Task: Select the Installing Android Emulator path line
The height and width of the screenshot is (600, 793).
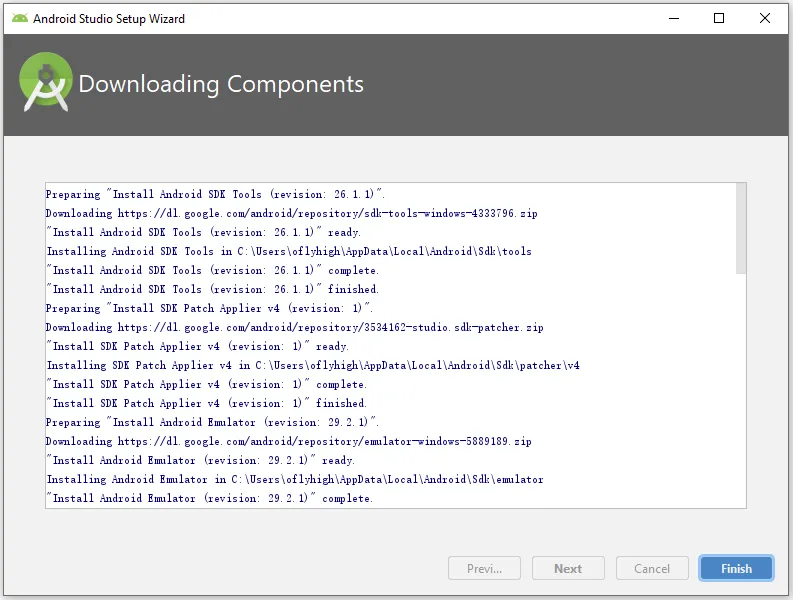Action: [295, 479]
